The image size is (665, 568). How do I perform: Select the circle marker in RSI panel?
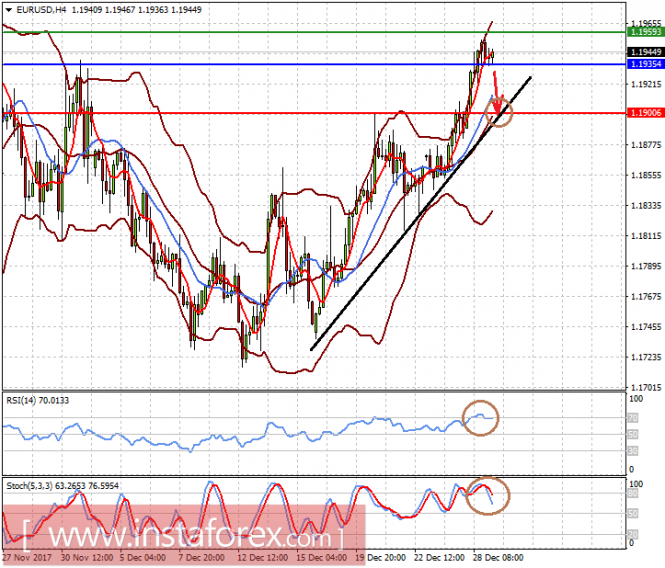(480, 418)
